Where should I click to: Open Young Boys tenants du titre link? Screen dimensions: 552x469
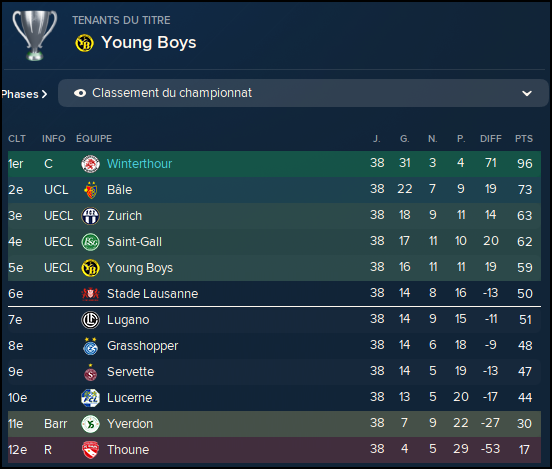149,43
